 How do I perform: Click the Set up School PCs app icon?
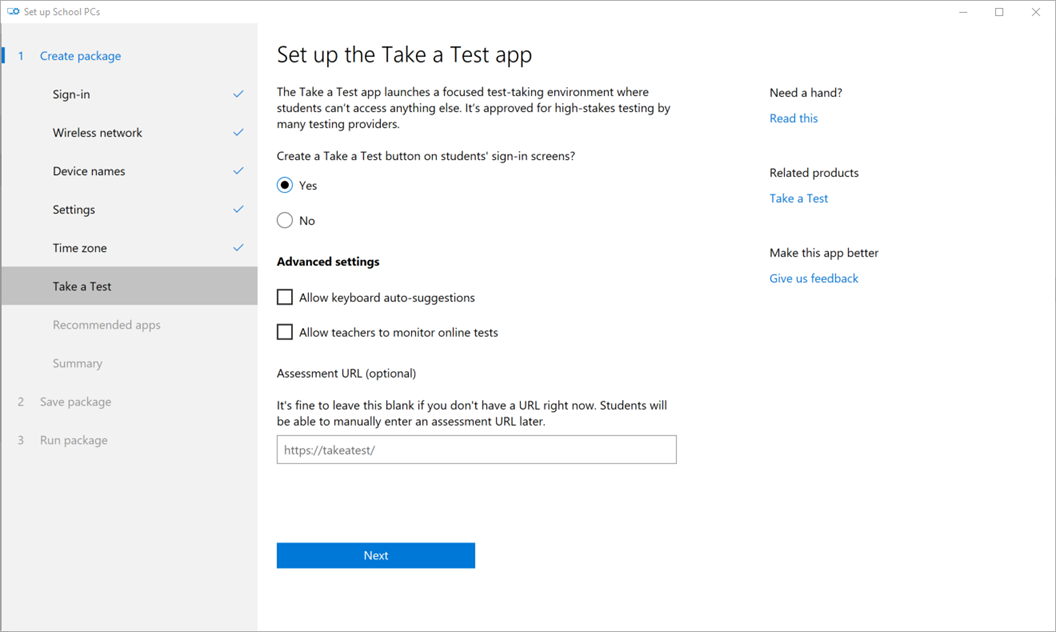(13, 12)
